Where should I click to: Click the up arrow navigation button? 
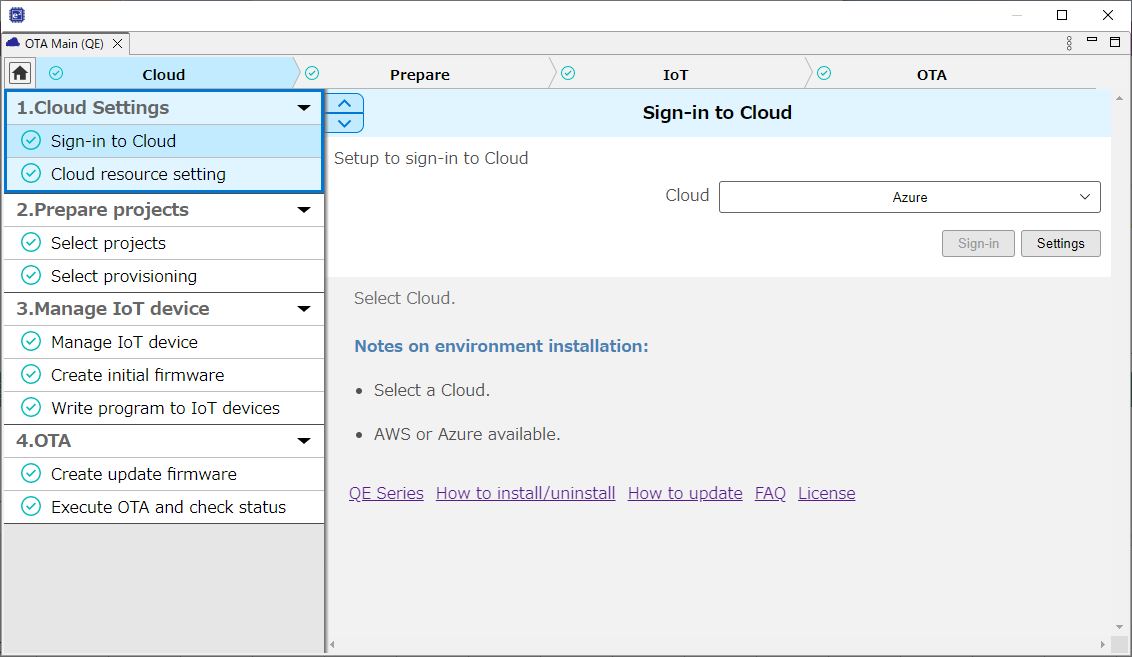click(x=345, y=103)
